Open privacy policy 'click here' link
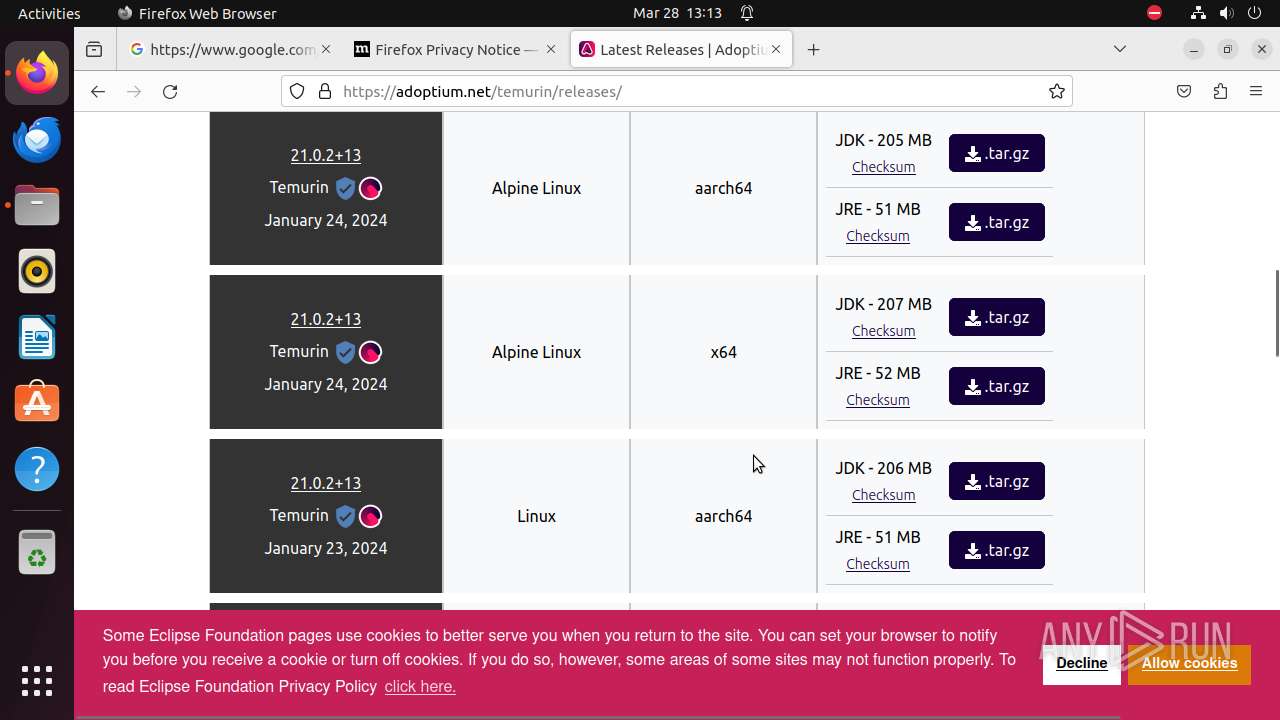 [x=420, y=686]
